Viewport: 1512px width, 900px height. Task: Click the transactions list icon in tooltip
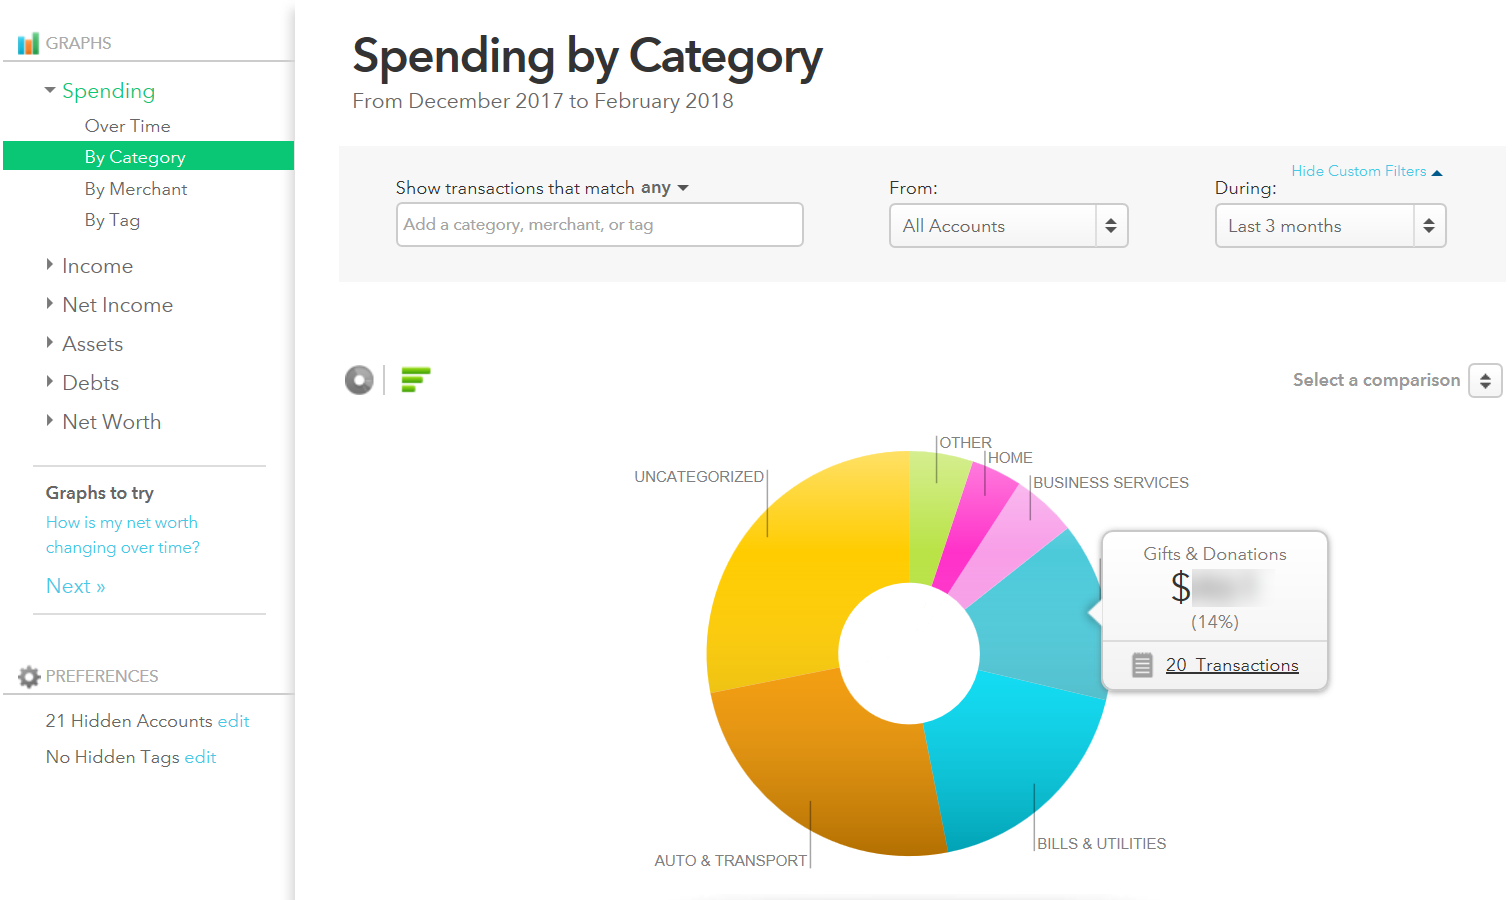1142,665
